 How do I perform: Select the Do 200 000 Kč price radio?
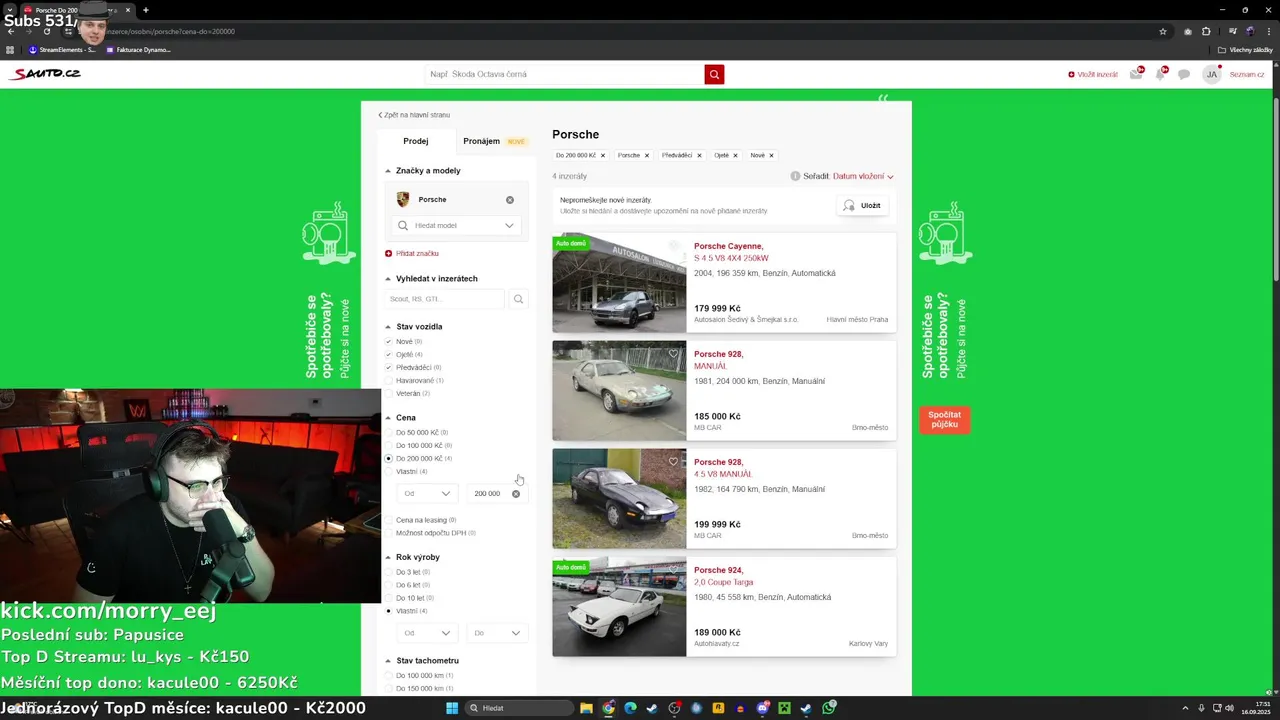pos(389,459)
